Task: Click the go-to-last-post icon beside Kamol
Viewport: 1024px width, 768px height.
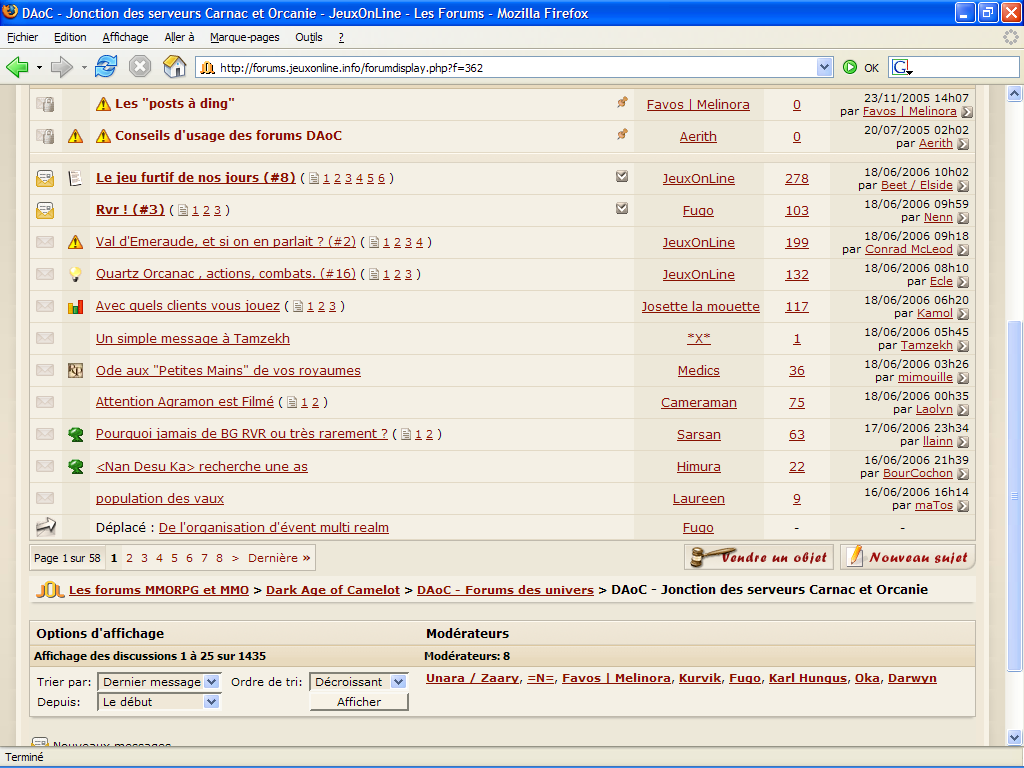Action: 963,314
